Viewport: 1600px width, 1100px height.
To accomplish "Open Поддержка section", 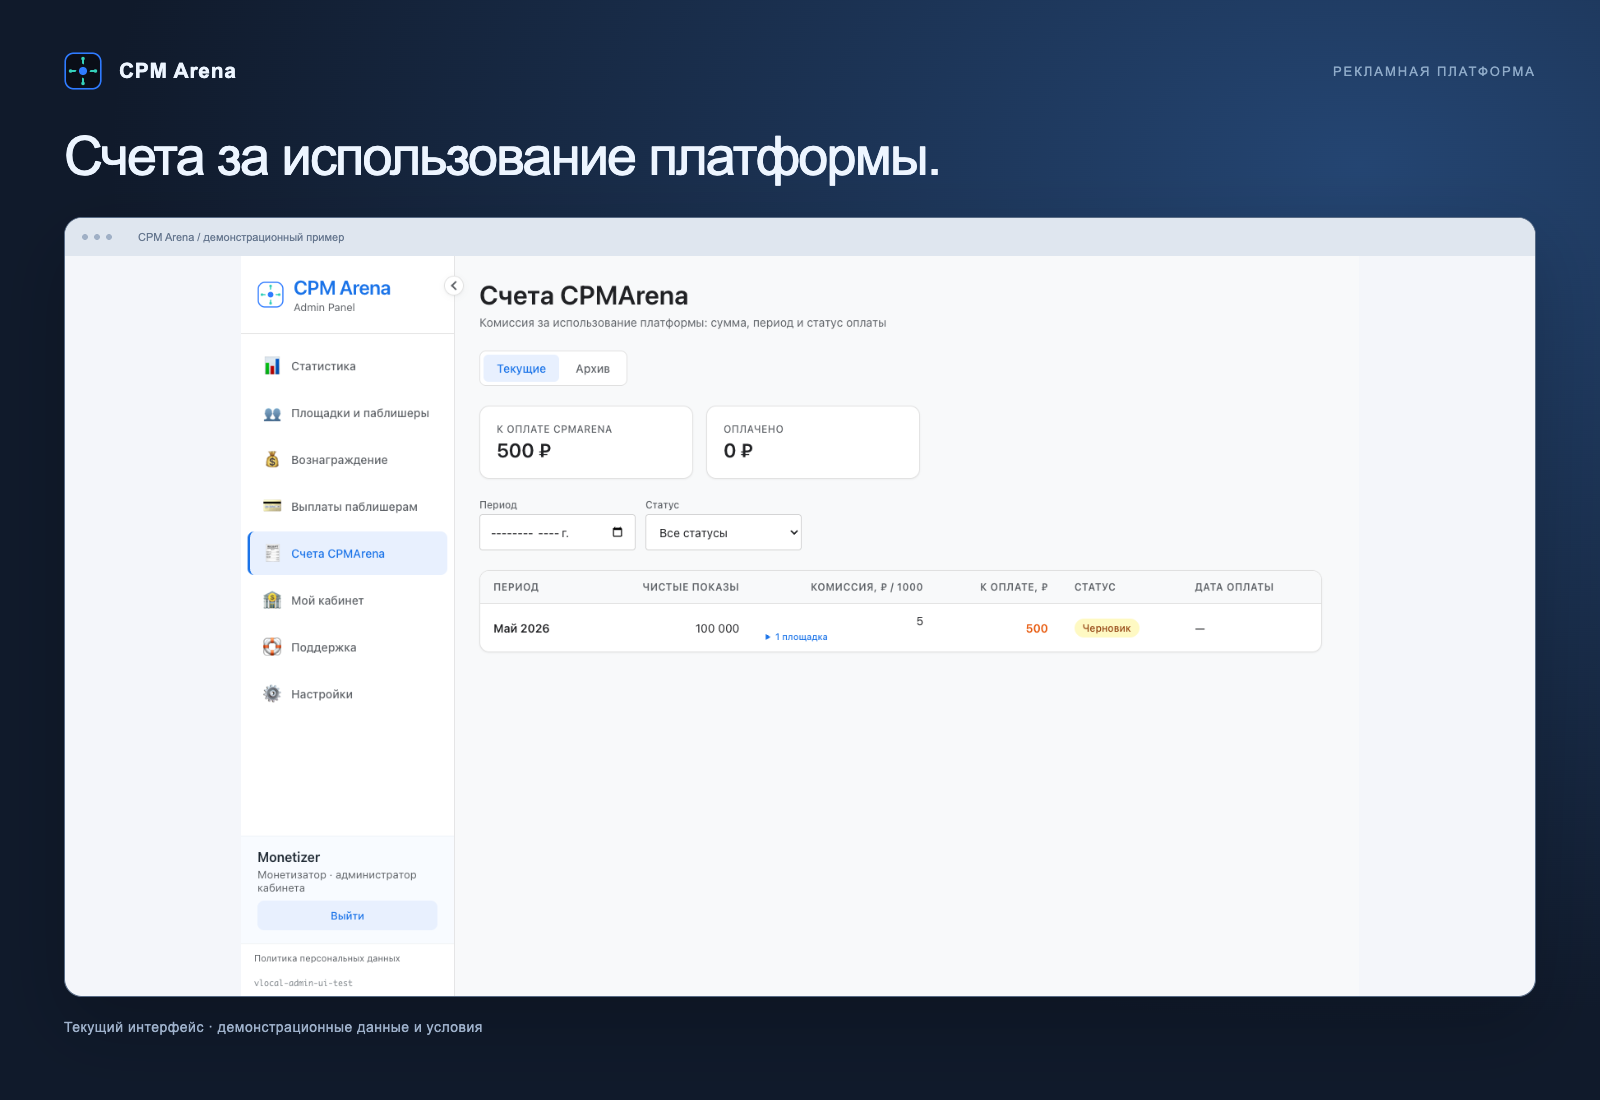I will (348, 647).
